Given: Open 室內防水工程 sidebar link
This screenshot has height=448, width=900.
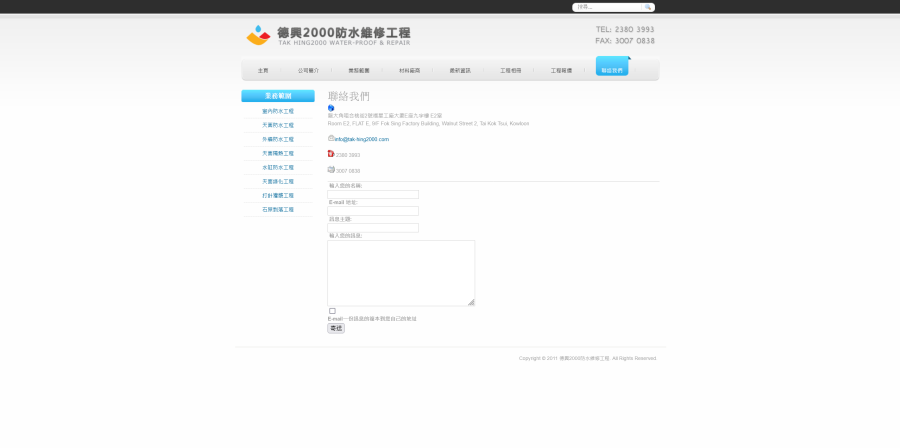Looking at the screenshot, I should (x=278, y=111).
